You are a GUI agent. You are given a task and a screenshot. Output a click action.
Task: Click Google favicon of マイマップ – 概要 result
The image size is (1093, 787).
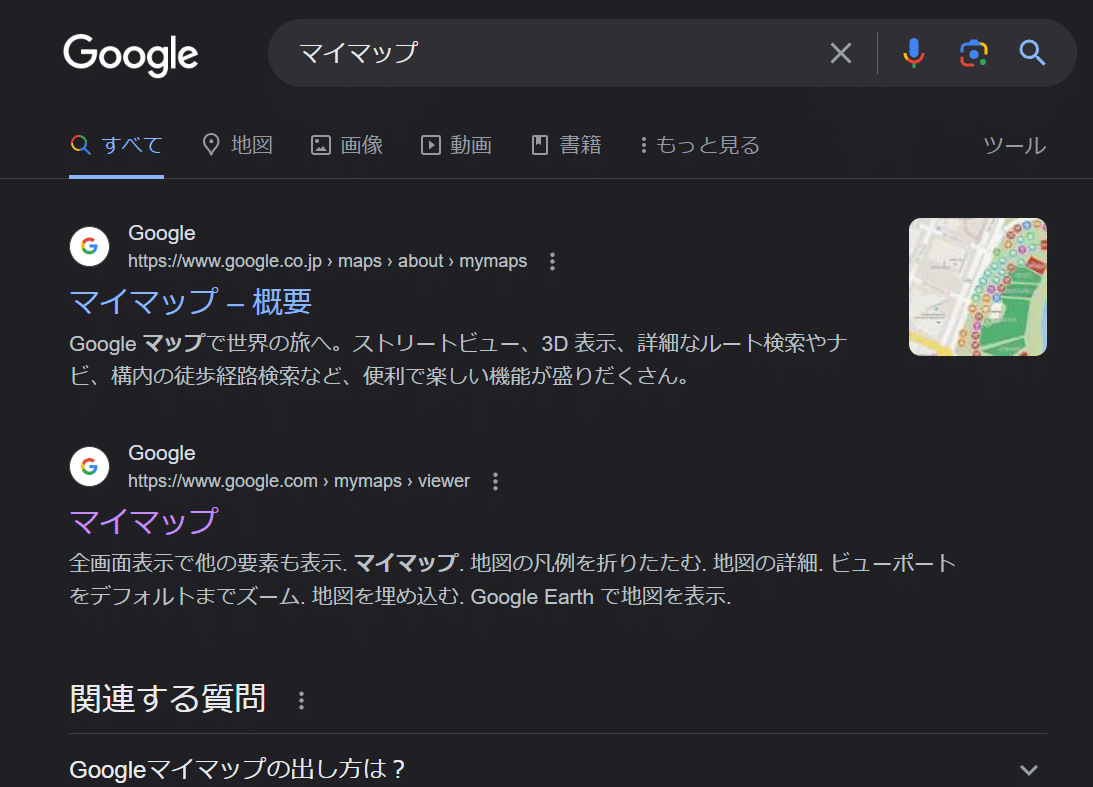pyautogui.click(x=89, y=246)
